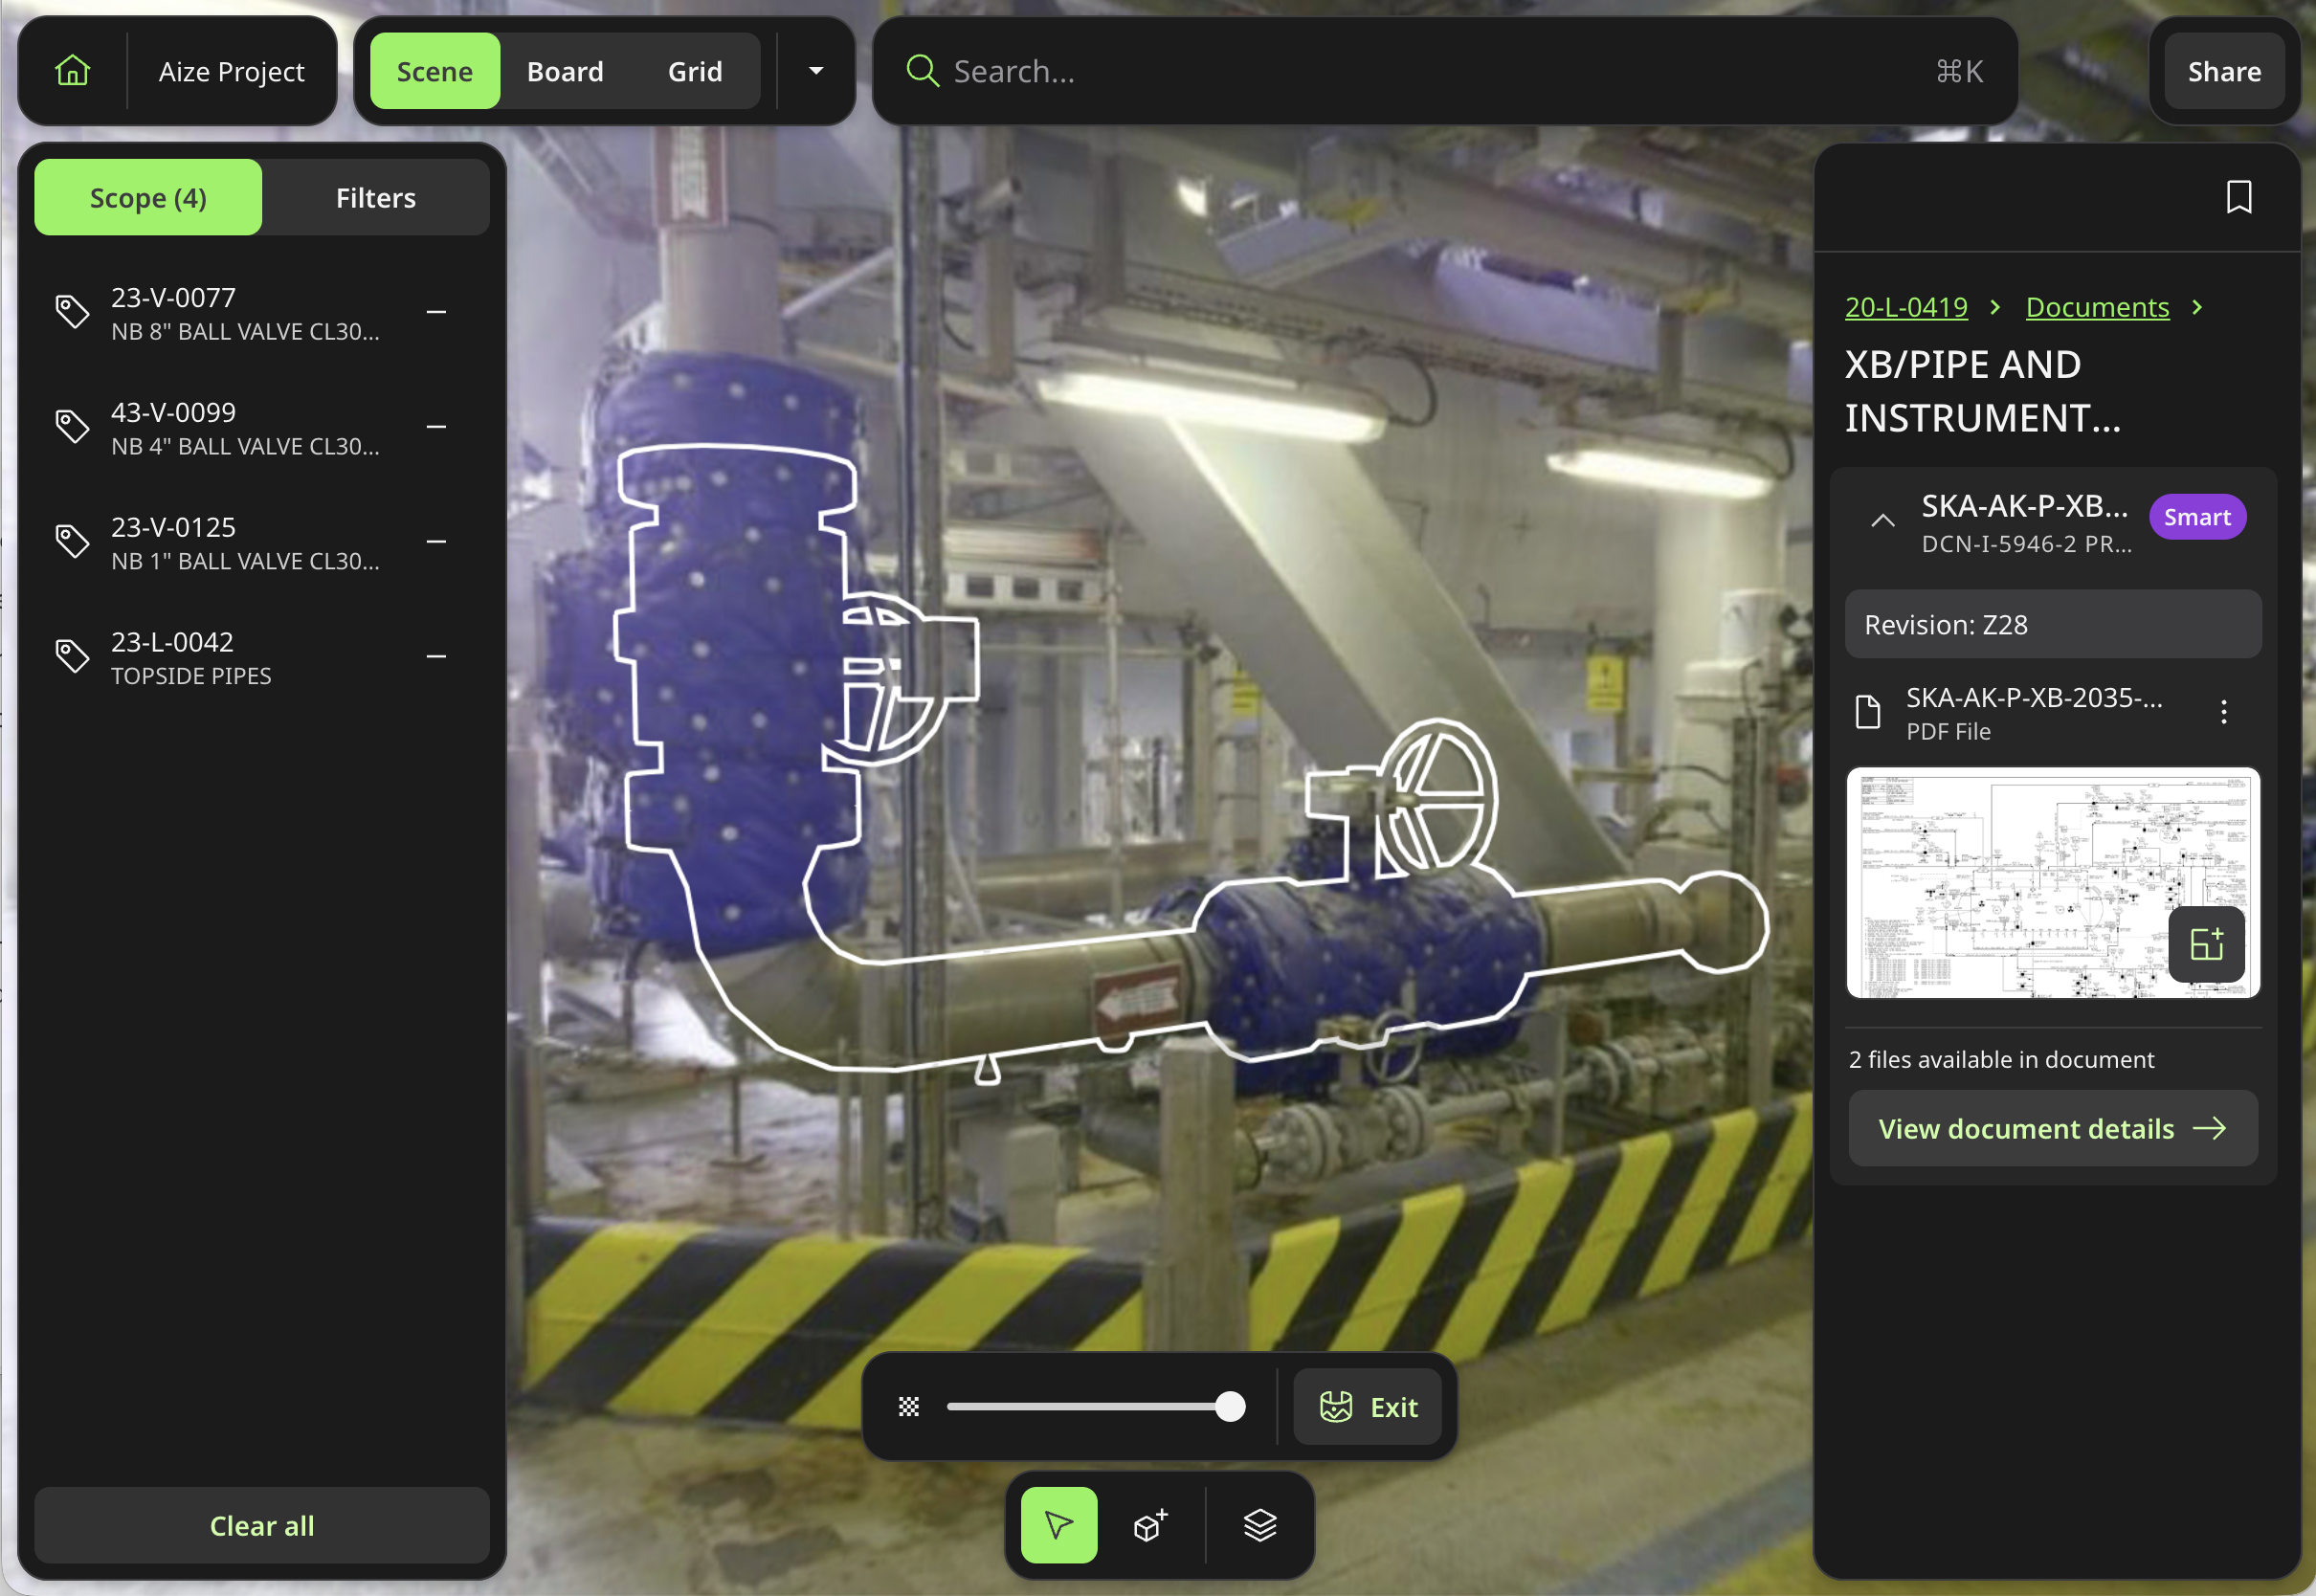The image size is (2316, 1596).
Task: Click the tag icon for 23-L-0042
Action: [x=72, y=657]
